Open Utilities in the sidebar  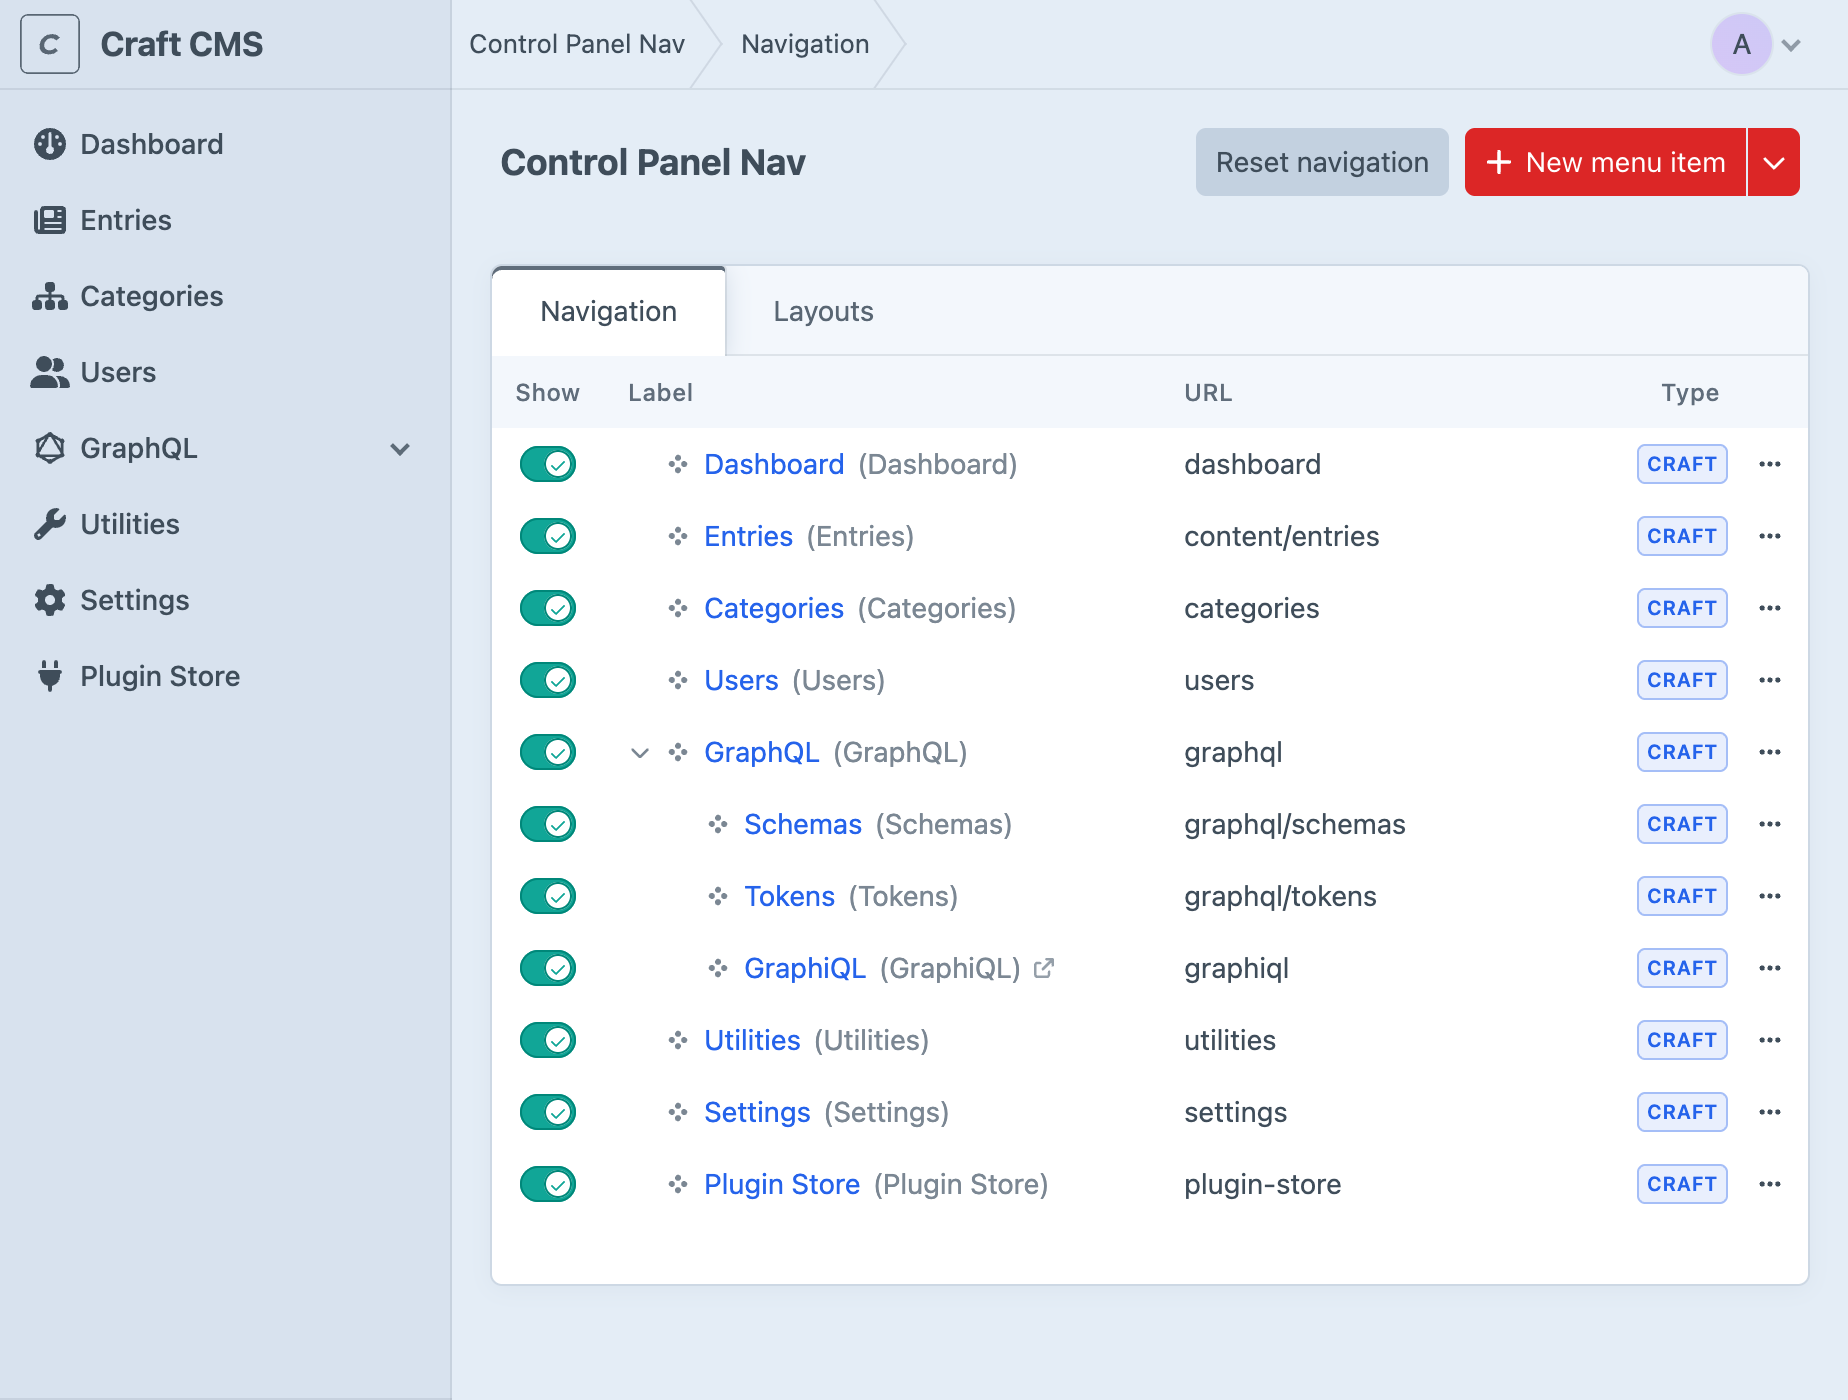(x=106, y=524)
